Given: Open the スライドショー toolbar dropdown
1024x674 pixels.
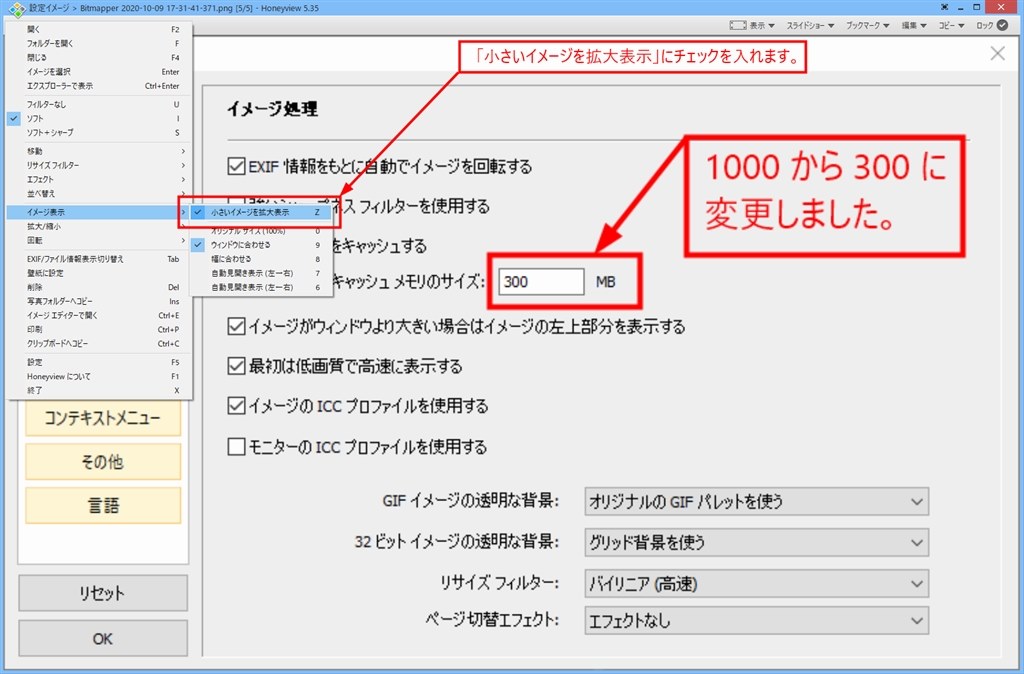Looking at the screenshot, I should 810,25.
